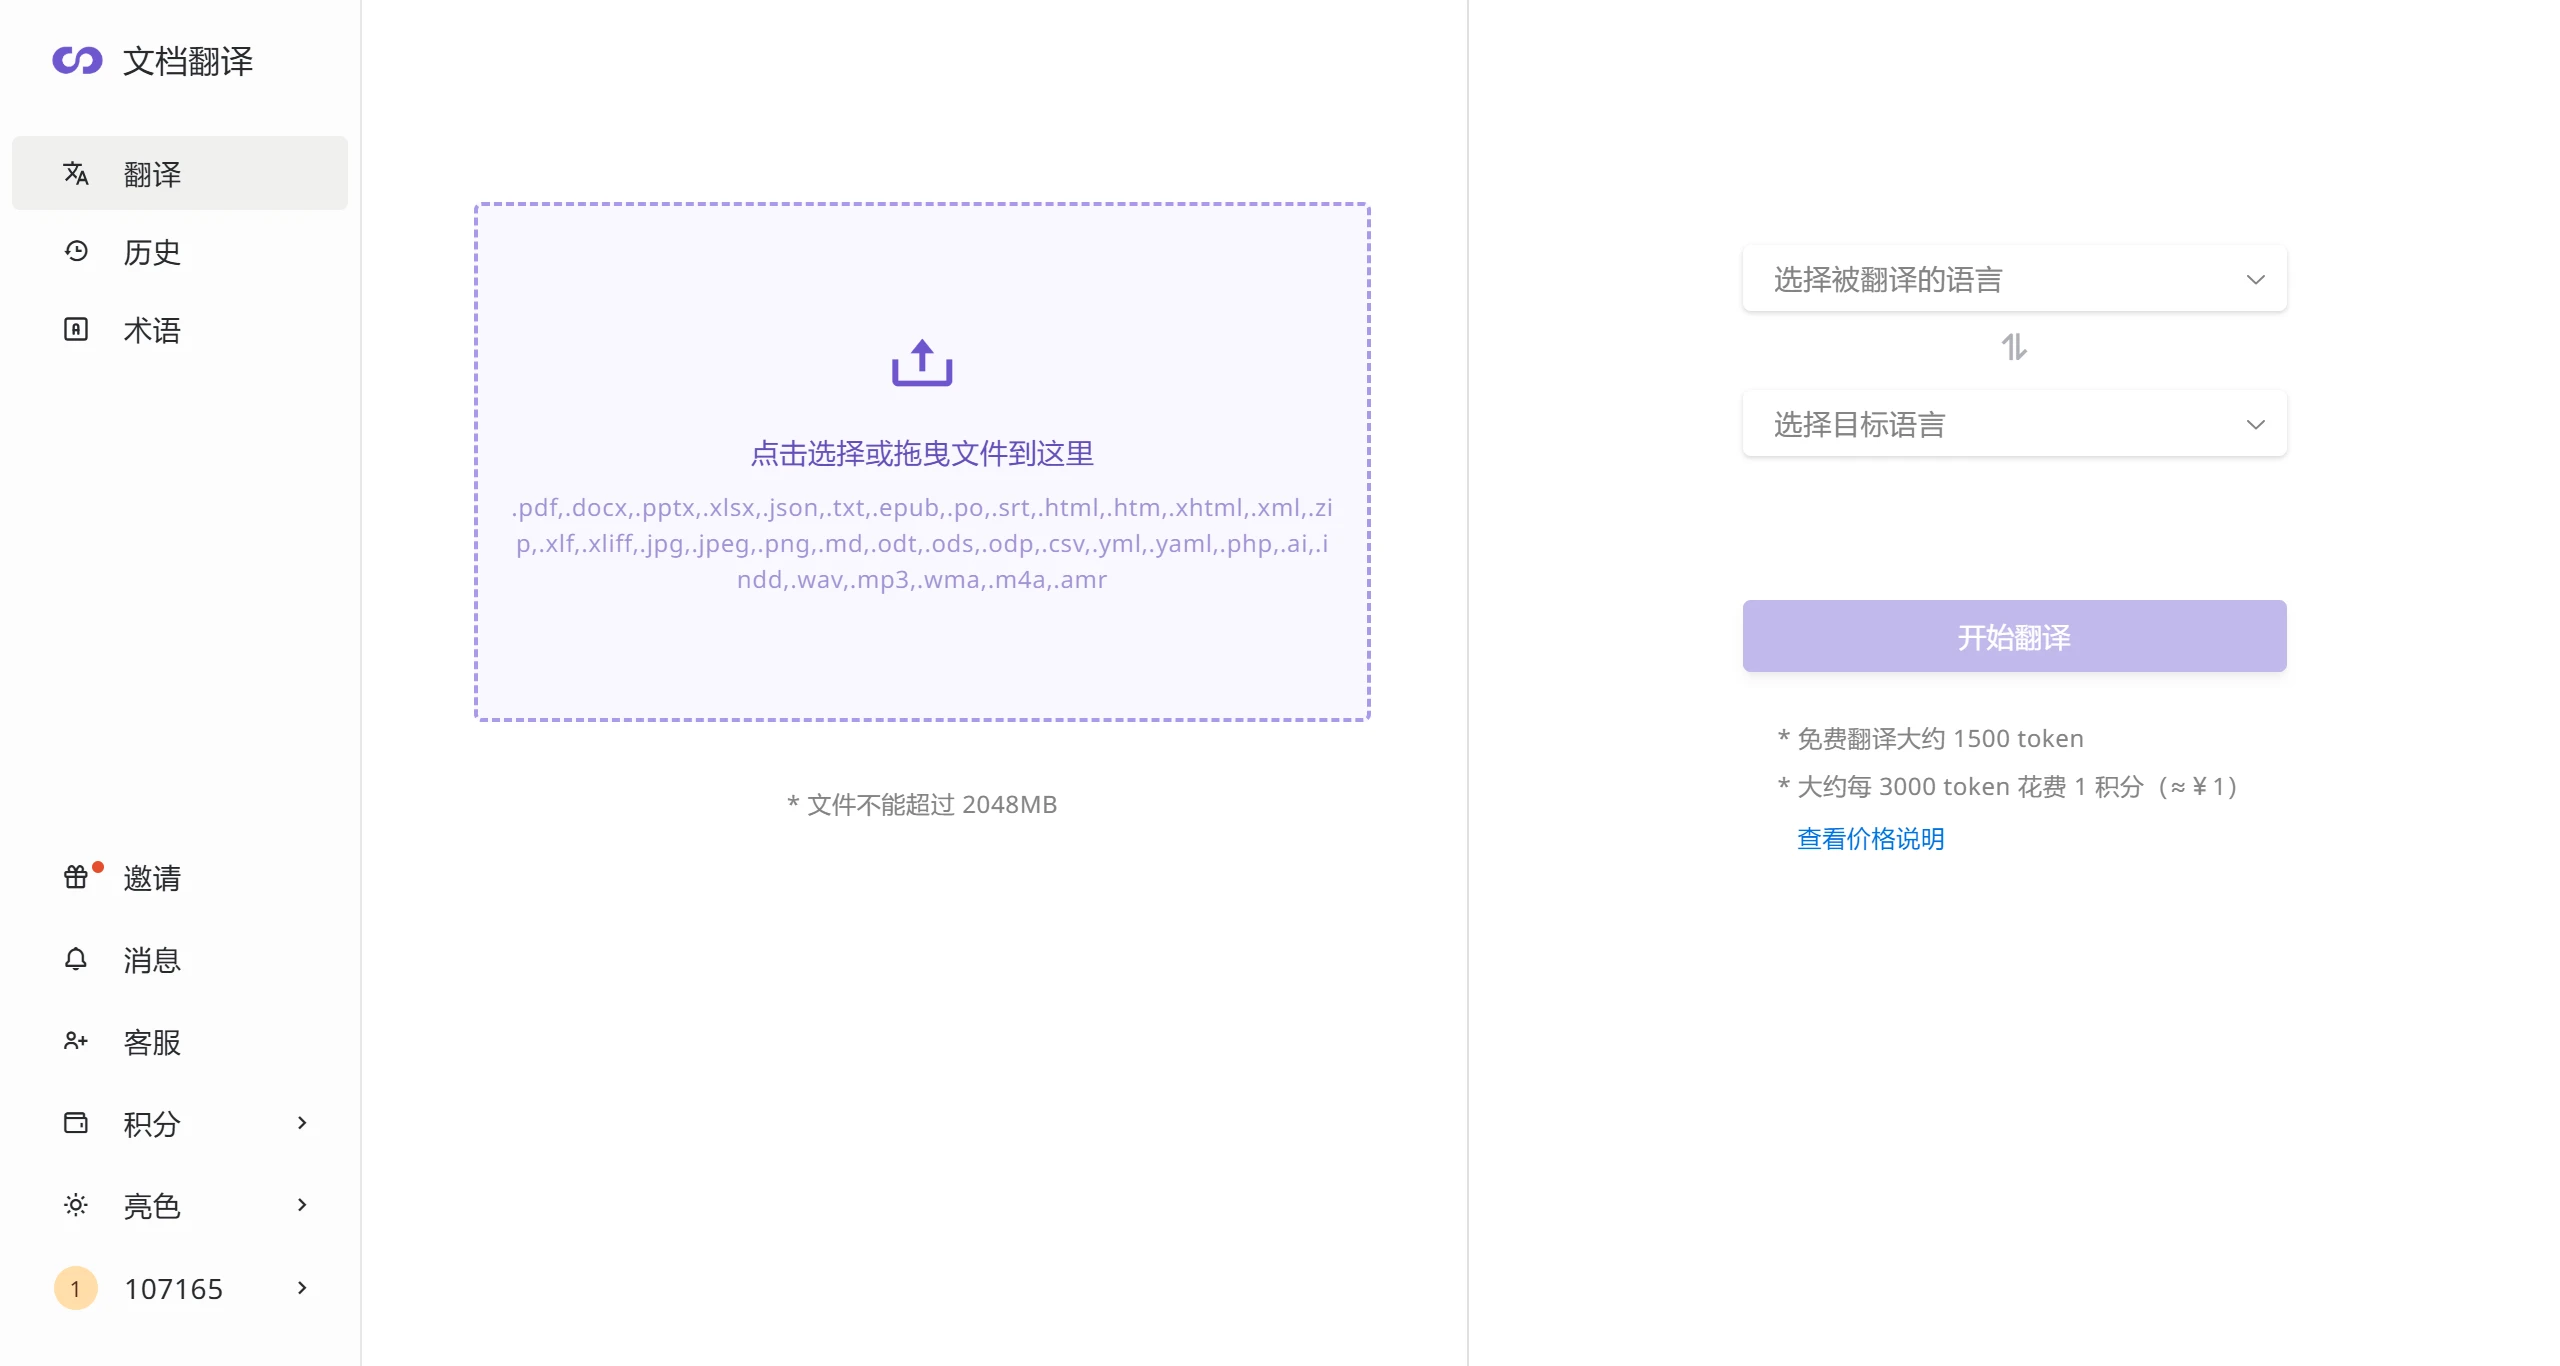Click the customer service person icon
Viewport: 2560px width, 1366px height.
(76, 1041)
